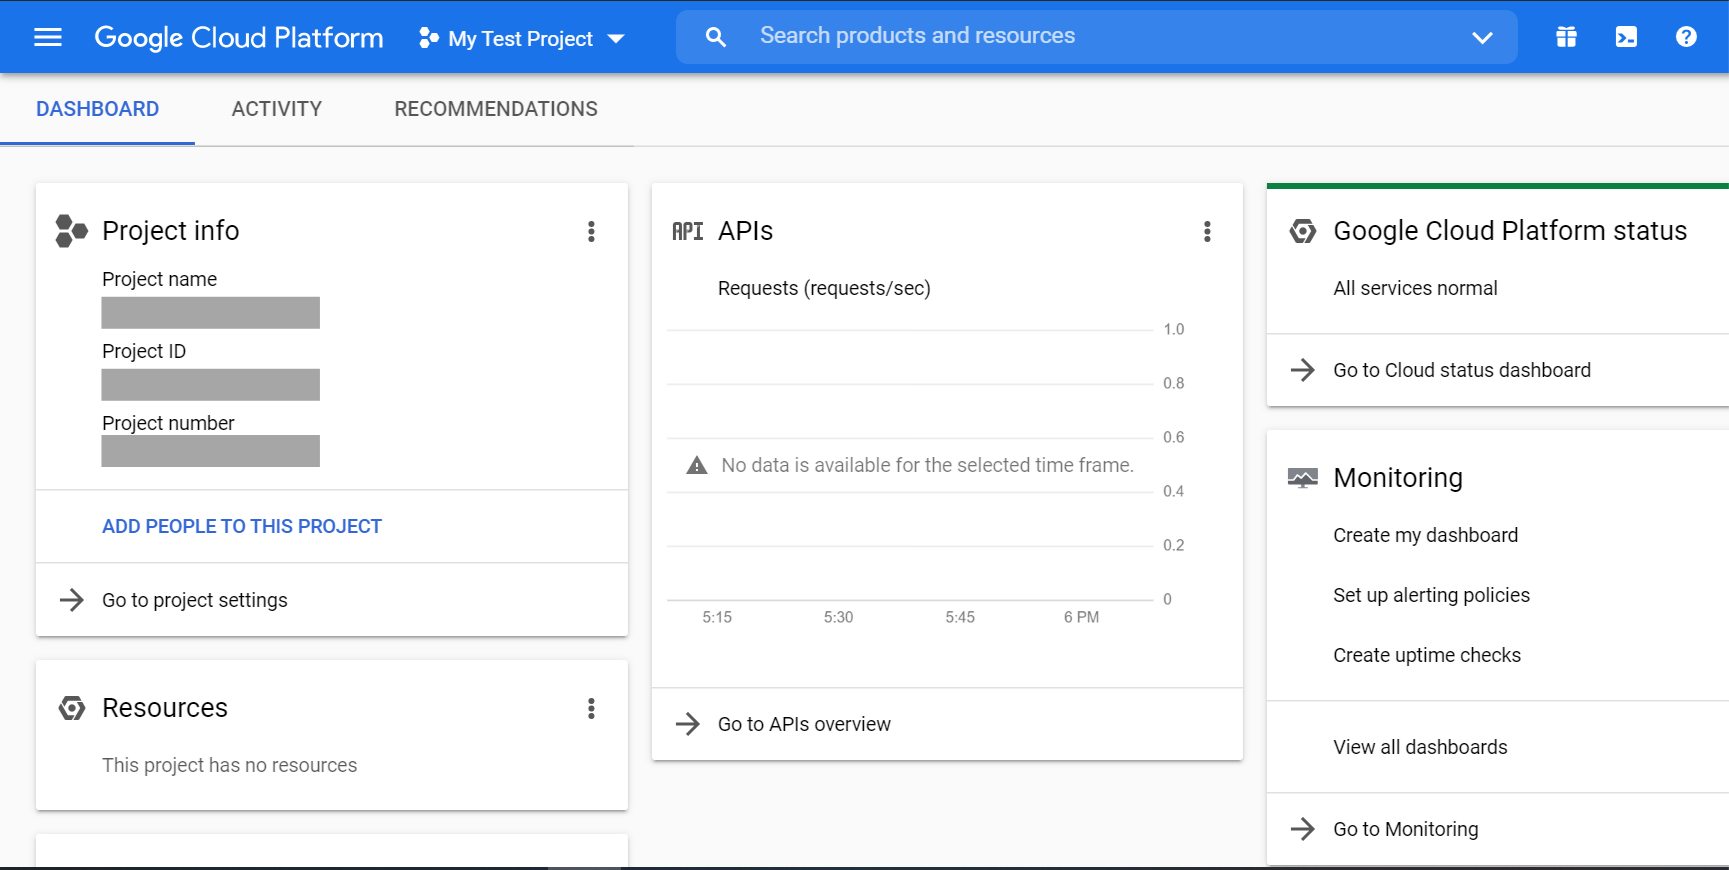Image resolution: width=1729 pixels, height=870 pixels.
Task: Click the Resources card title
Action: pos(165,708)
